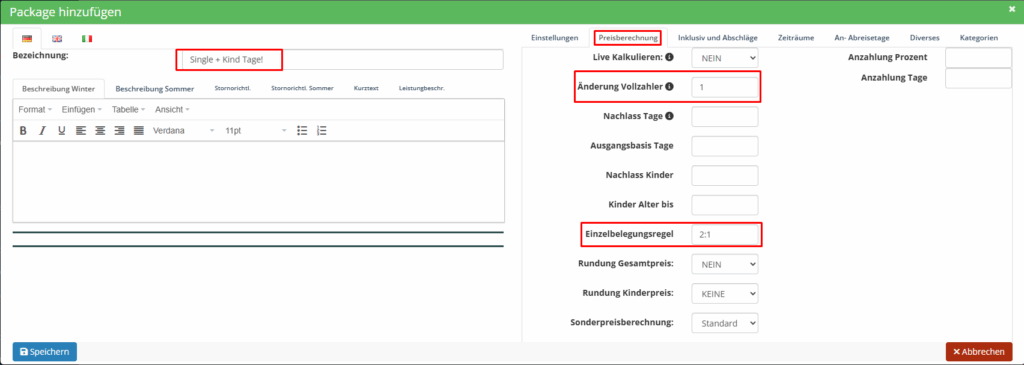Toggle italic formatting in editor
This screenshot has height=365, width=1024.
click(42, 131)
